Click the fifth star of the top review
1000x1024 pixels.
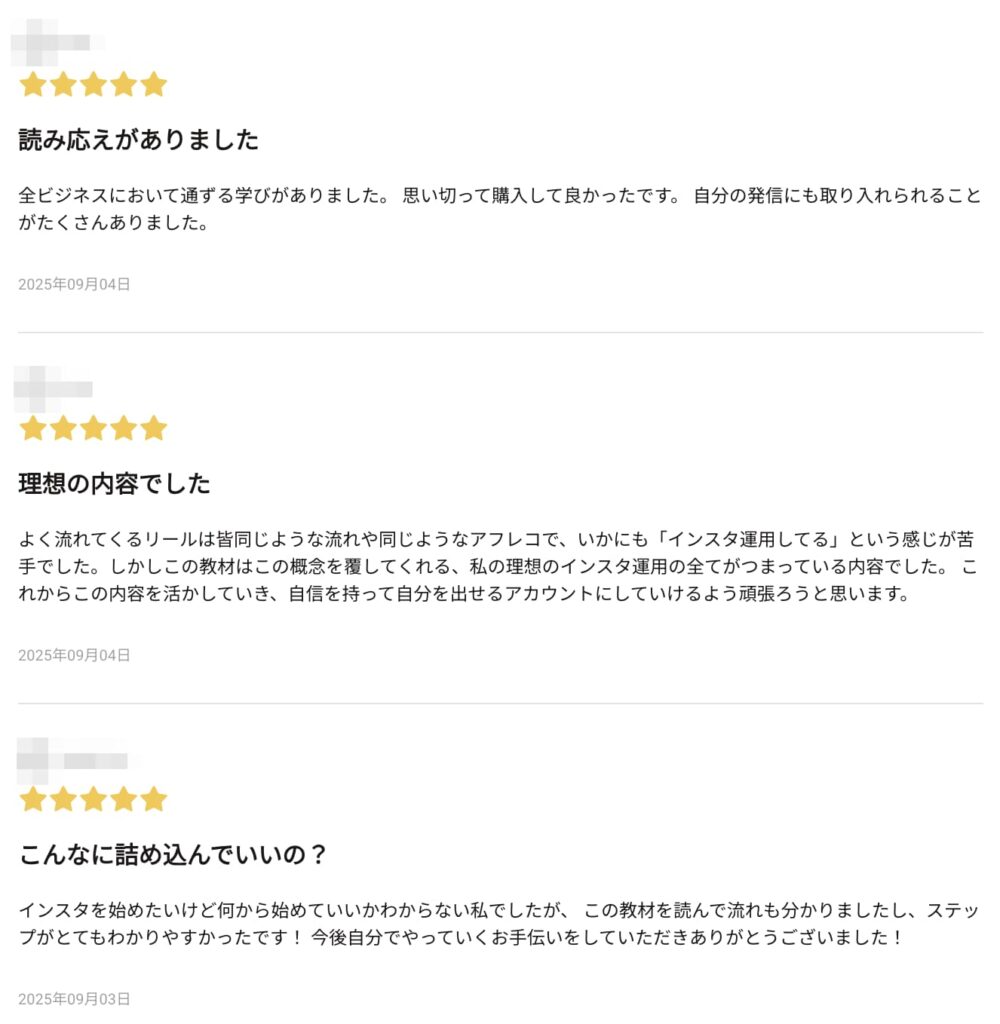coord(153,84)
